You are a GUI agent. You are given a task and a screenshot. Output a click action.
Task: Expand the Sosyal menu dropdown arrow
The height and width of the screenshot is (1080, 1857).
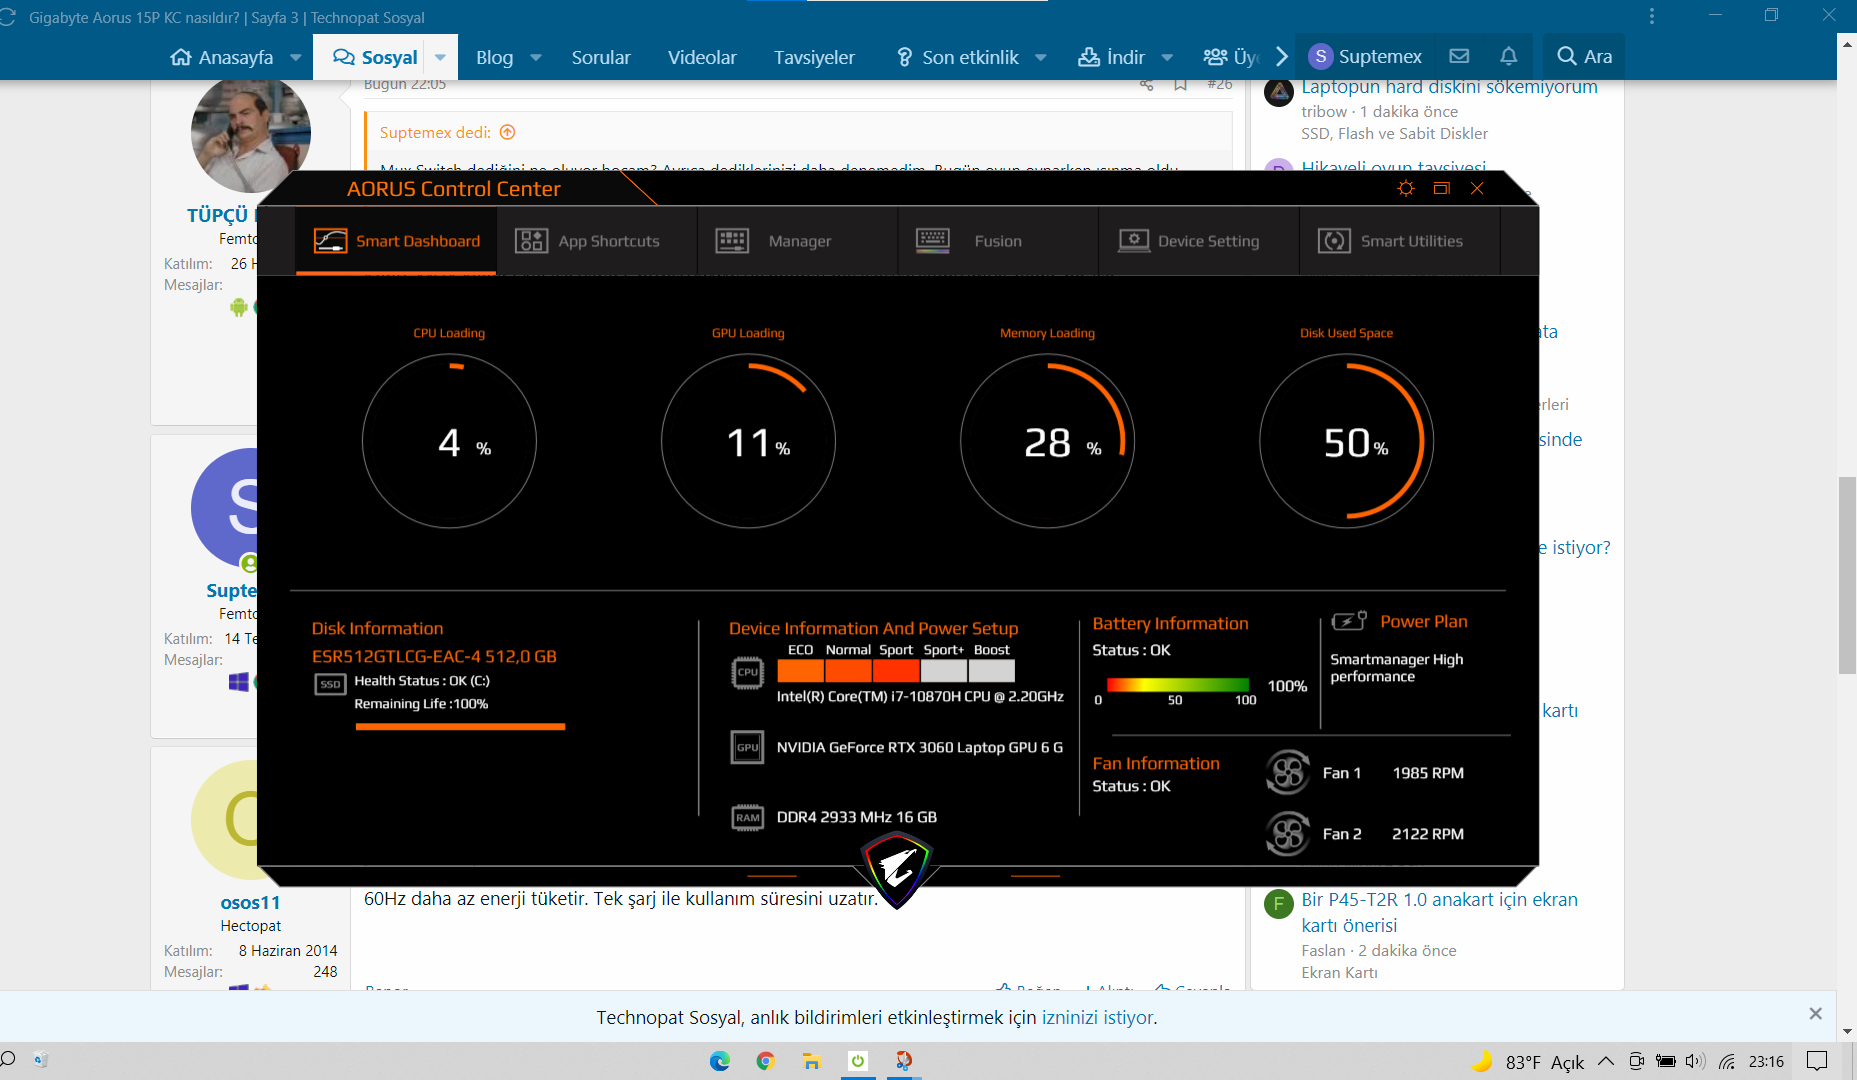(440, 57)
